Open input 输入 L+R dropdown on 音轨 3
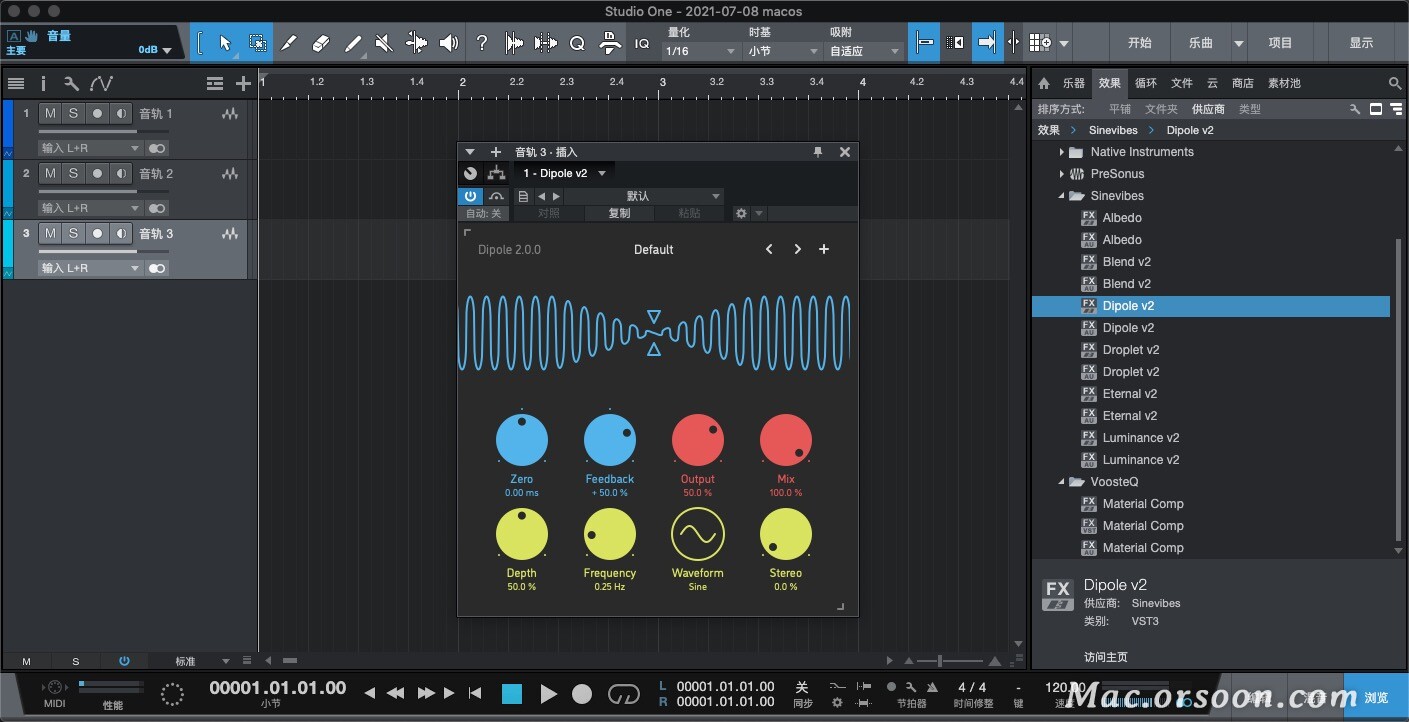 91,268
